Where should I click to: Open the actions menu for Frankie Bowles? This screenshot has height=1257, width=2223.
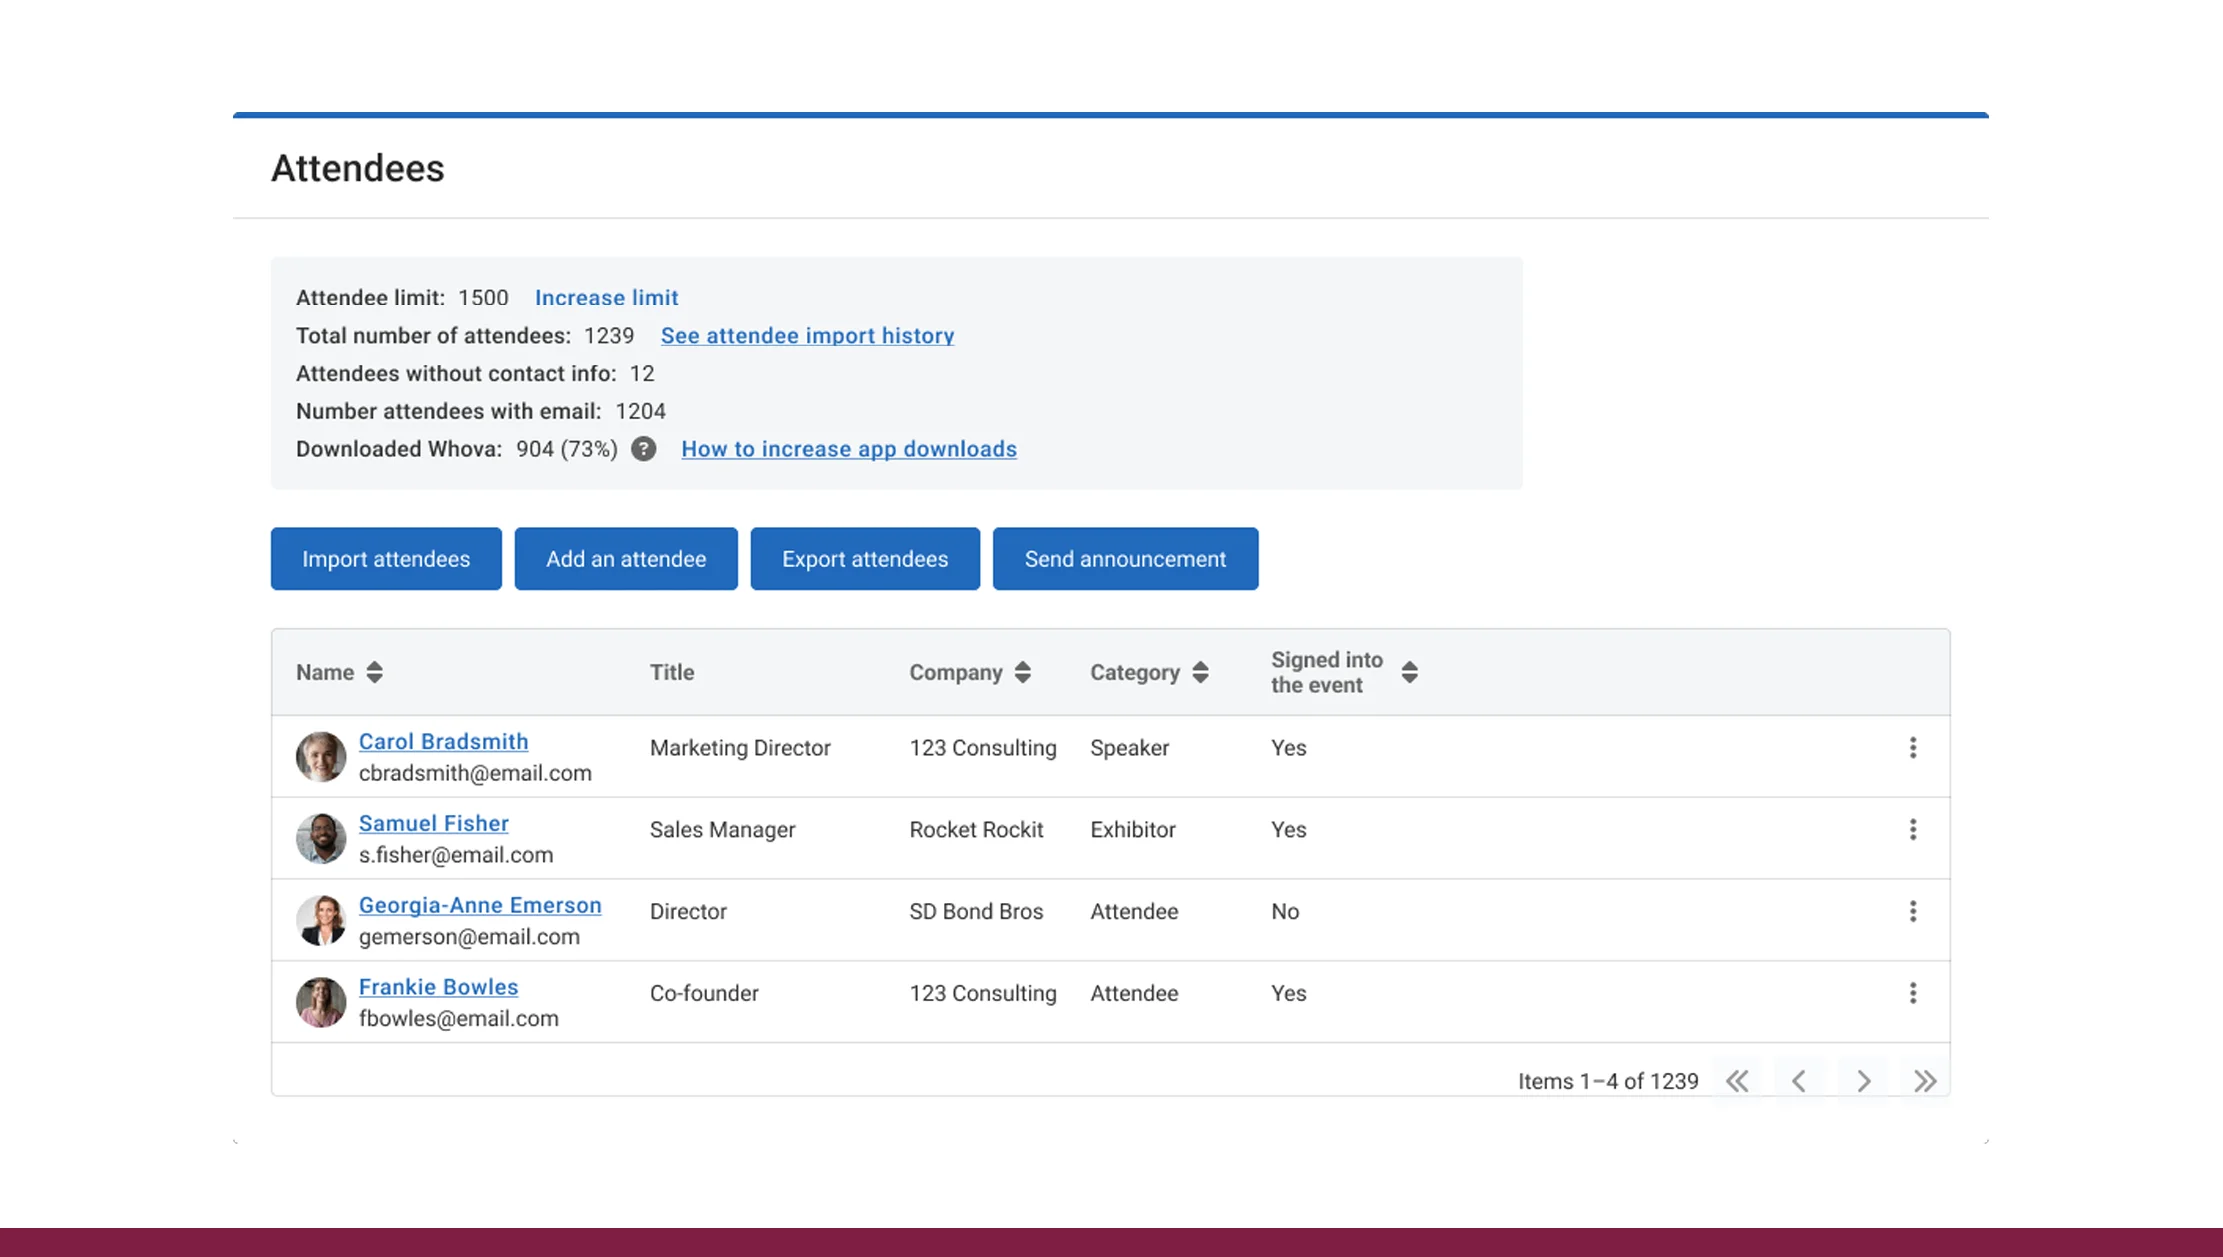[x=1913, y=993]
